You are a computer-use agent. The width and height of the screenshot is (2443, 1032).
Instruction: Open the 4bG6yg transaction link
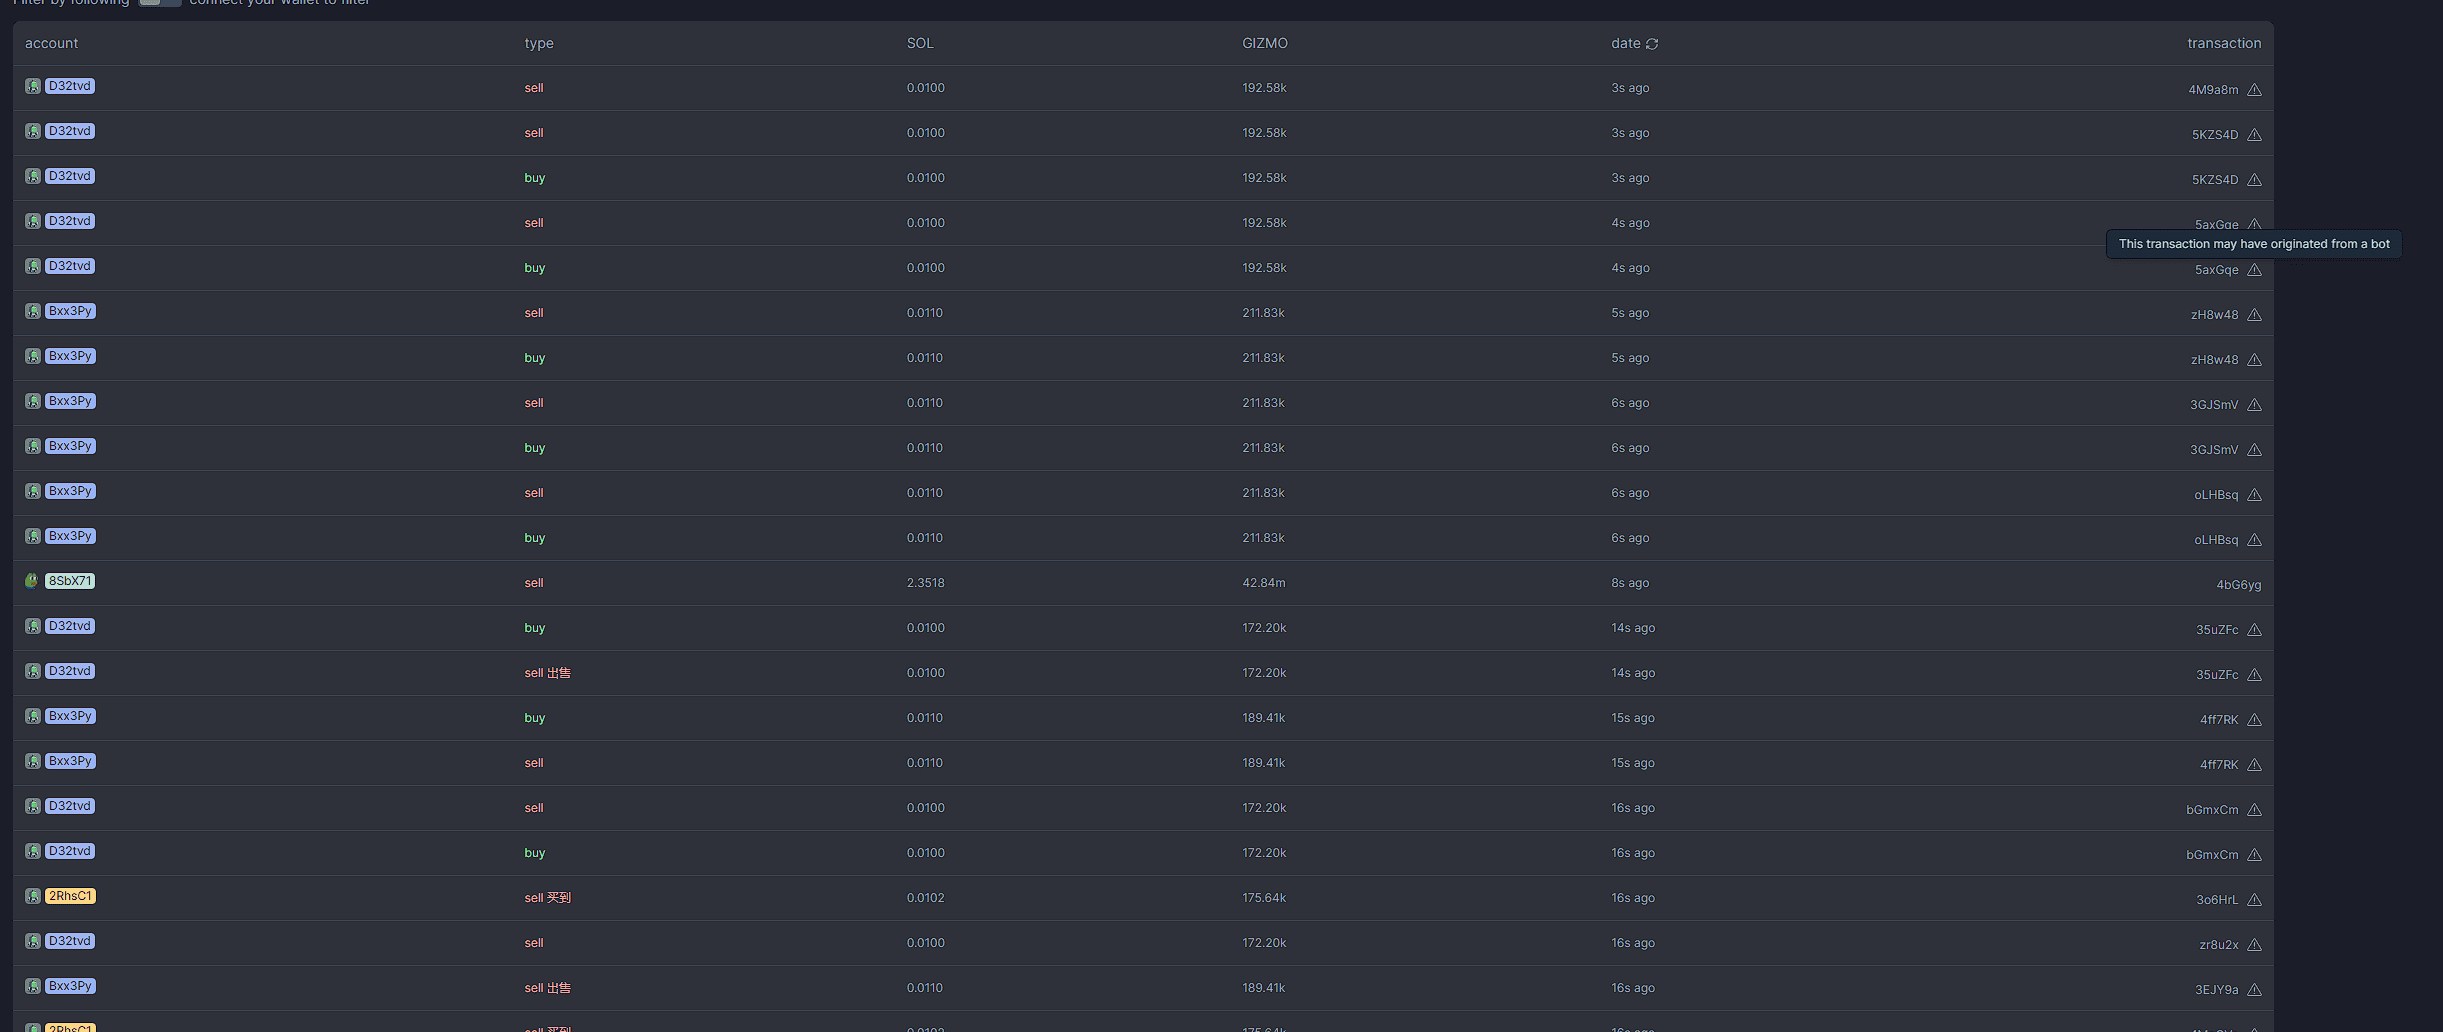pos(2238,585)
